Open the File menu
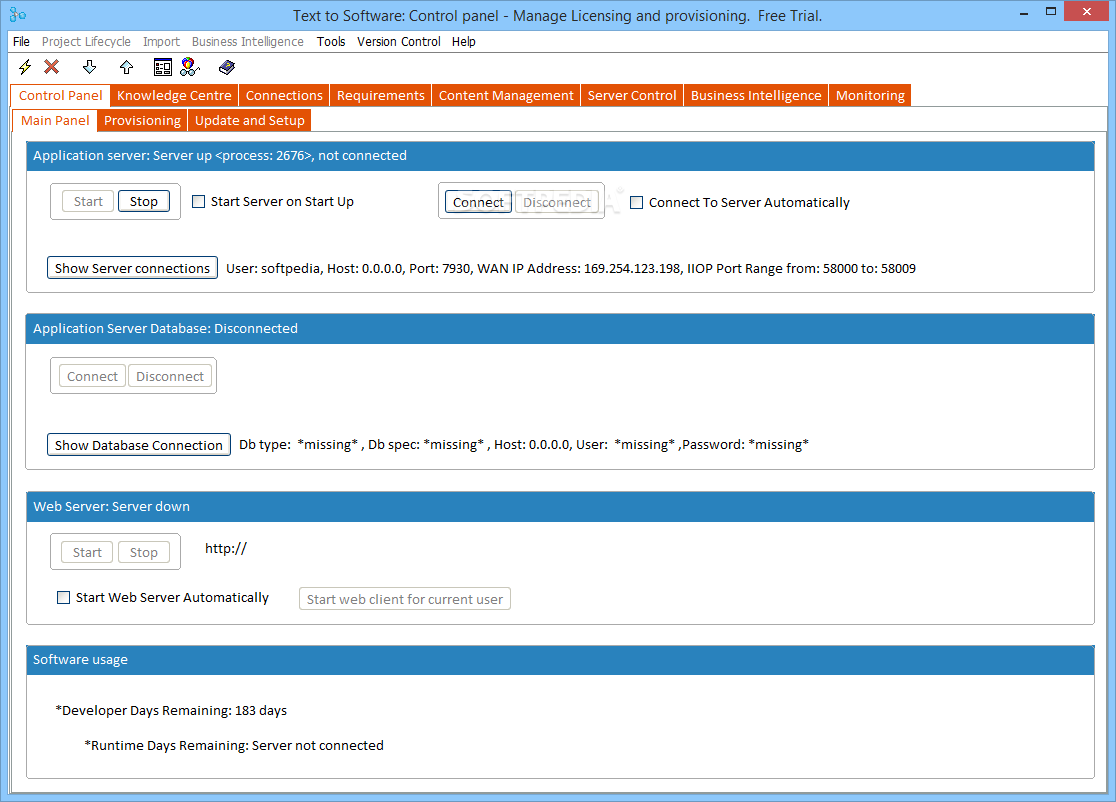This screenshot has height=802, width=1116. (21, 41)
